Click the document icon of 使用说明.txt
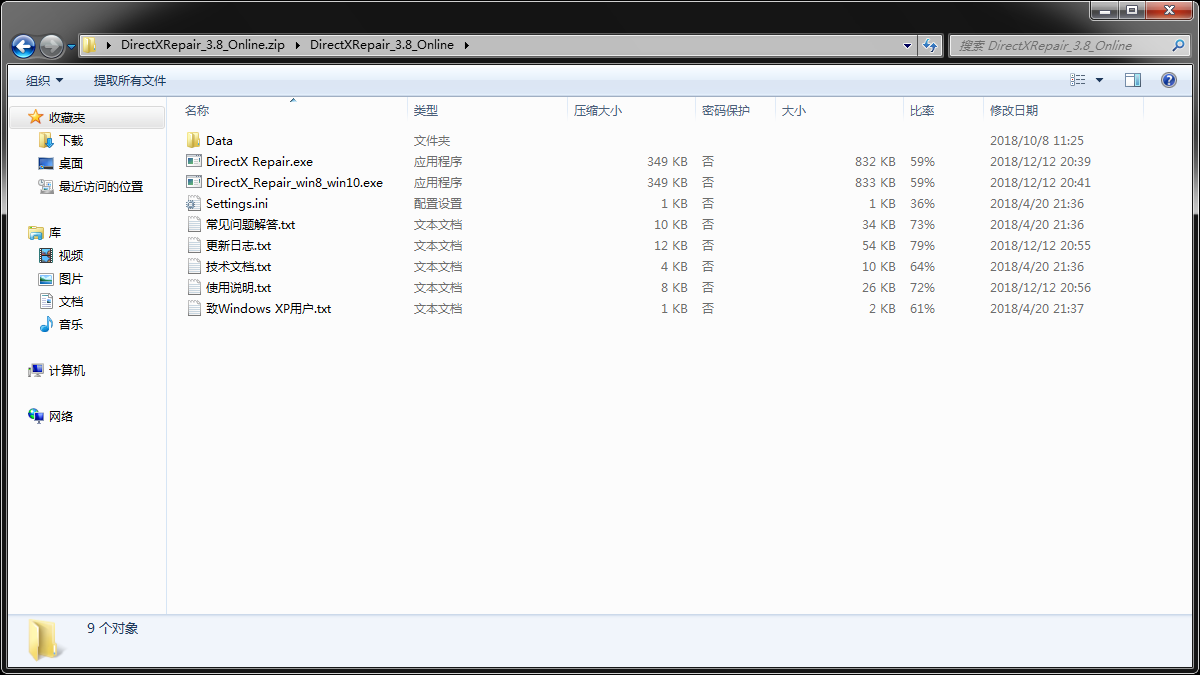Screen dimensions: 1200x675 click(194, 287)
